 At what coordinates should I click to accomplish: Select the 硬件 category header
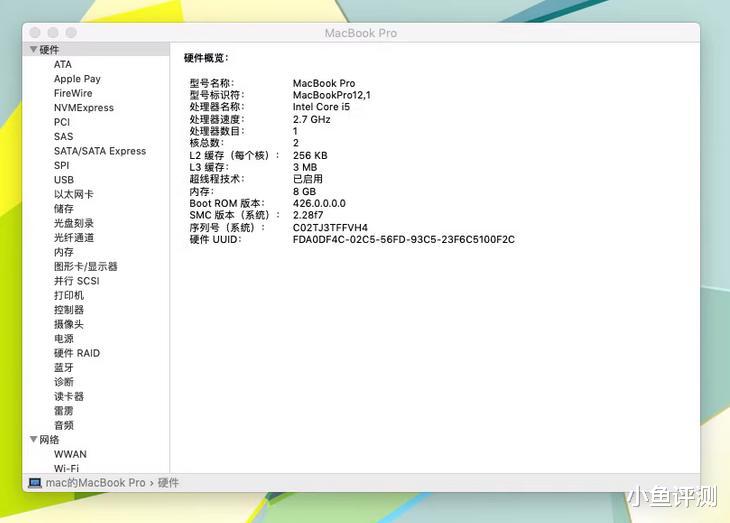49,49
